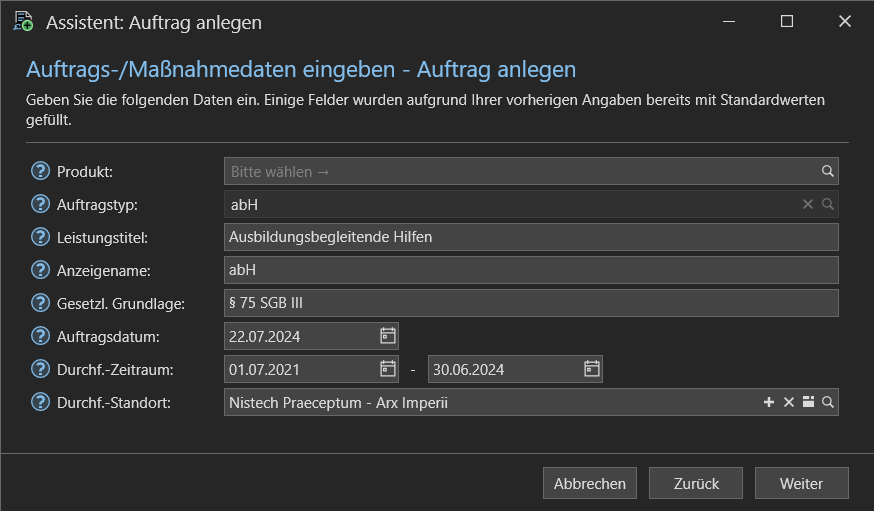Viewport: 874px width, 511px height.
Task: Proceed with the Weiter button
Action: point(802,483)
